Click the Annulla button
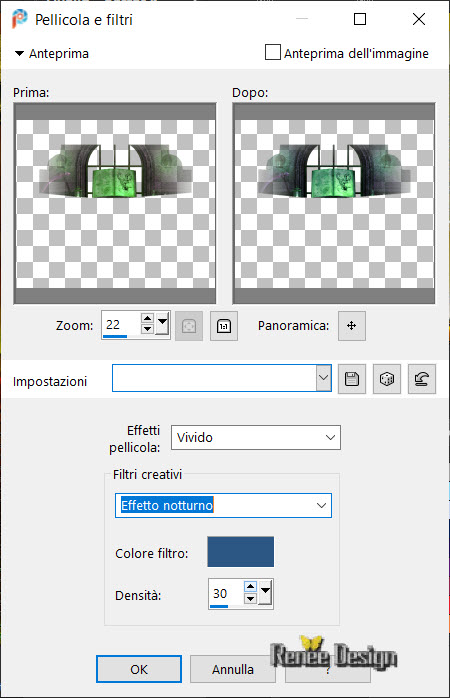 point(232,669)
